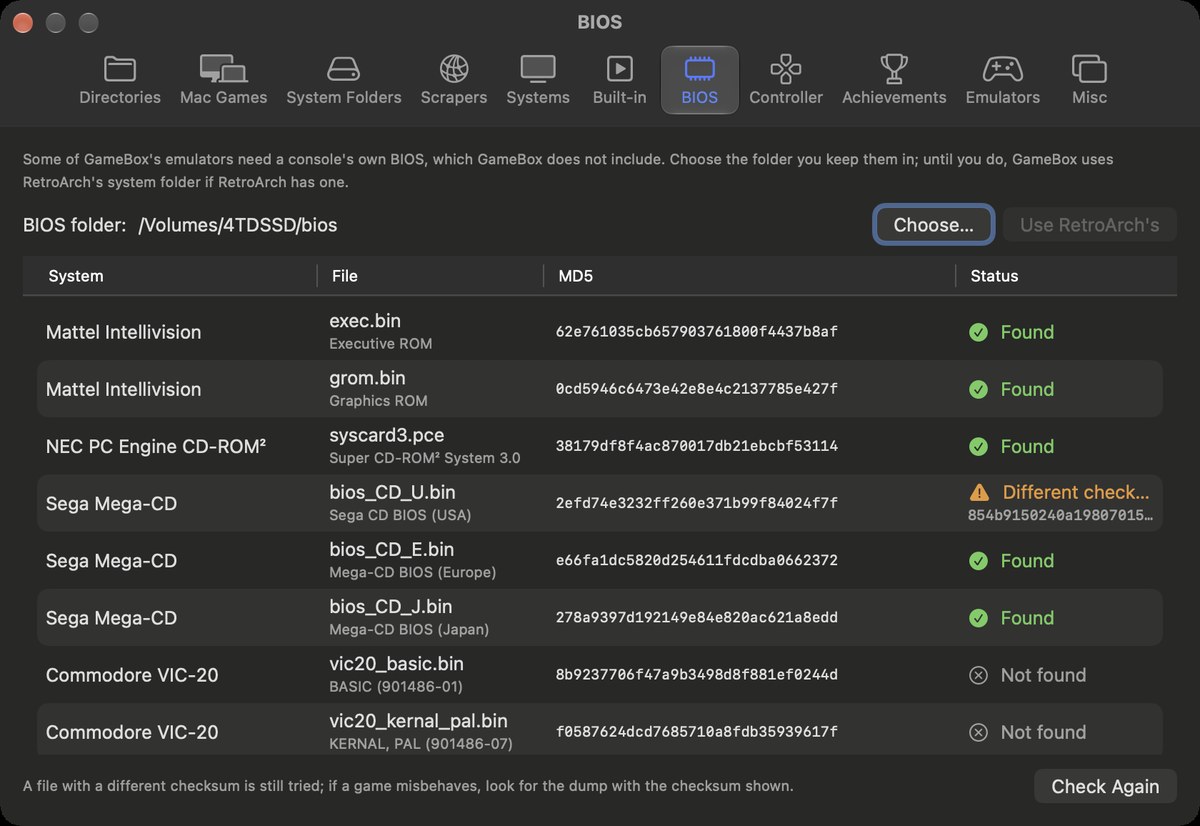
Task: Click the 'Super CD-ROM² System 3.0' description
Action: pyautogui.click(x=425, y=458)
